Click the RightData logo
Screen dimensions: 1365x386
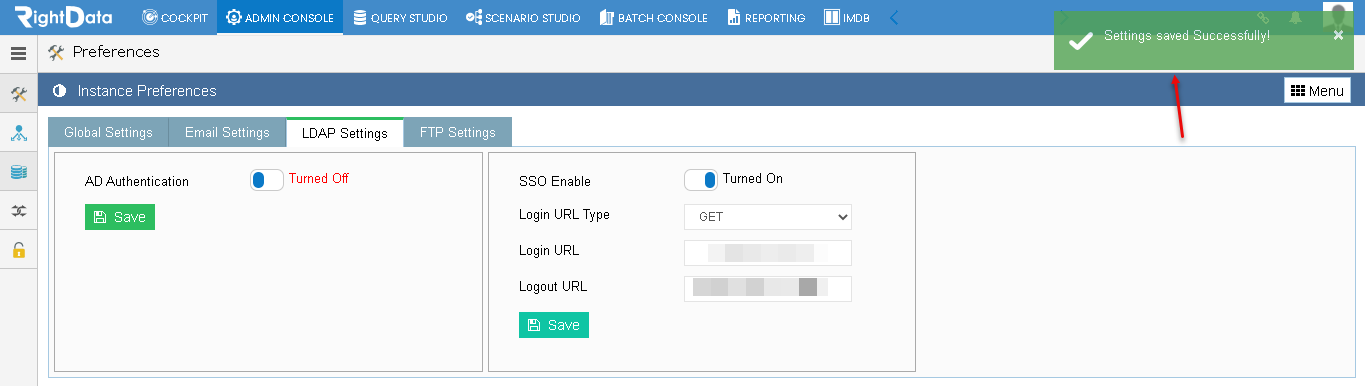(64, 17)
